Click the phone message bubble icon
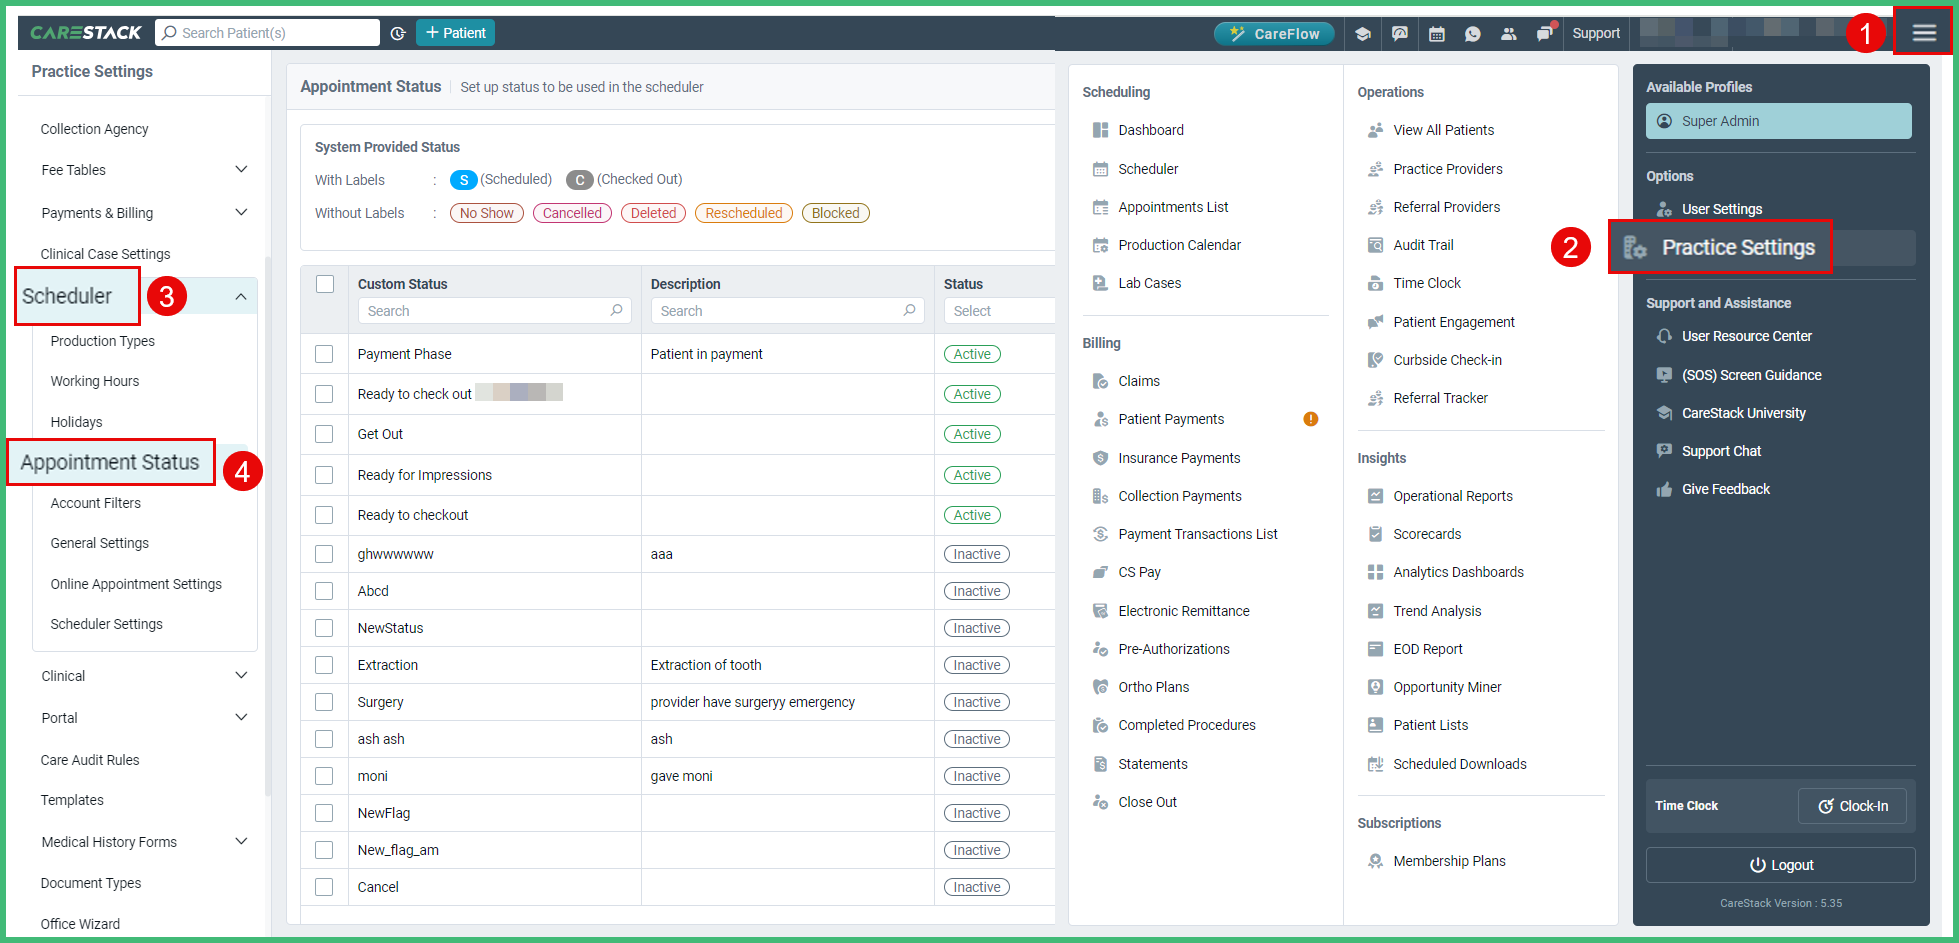This screenshot has height=943, width=1959. [1472, 34]
